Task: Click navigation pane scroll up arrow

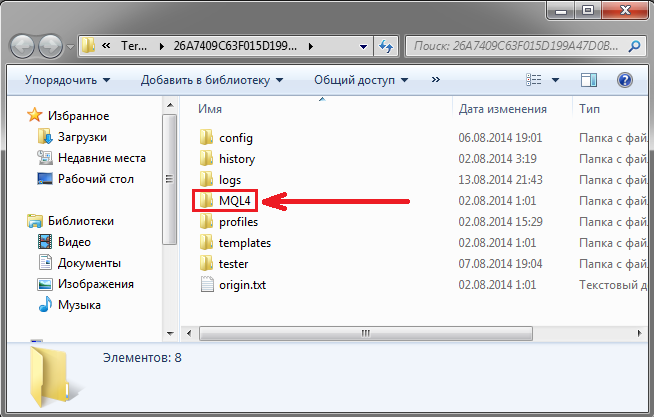Action: click(x=170, y=105)
